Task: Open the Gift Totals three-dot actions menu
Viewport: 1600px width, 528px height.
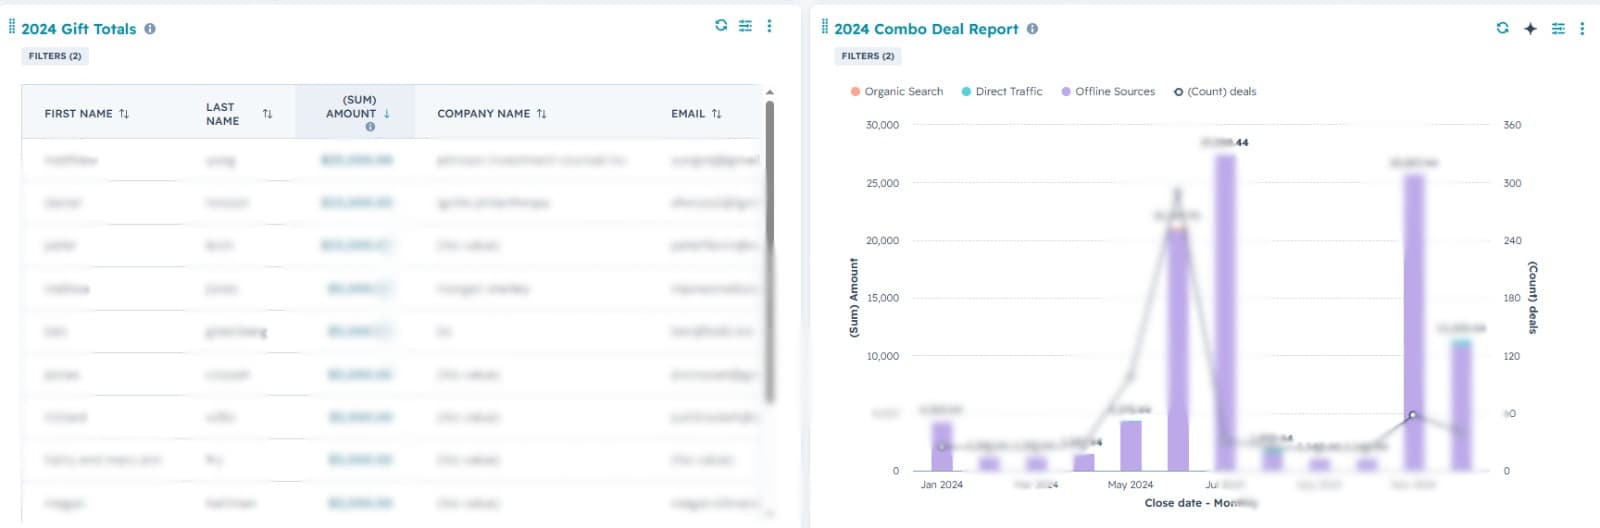Action: click(x=769, y=26)
